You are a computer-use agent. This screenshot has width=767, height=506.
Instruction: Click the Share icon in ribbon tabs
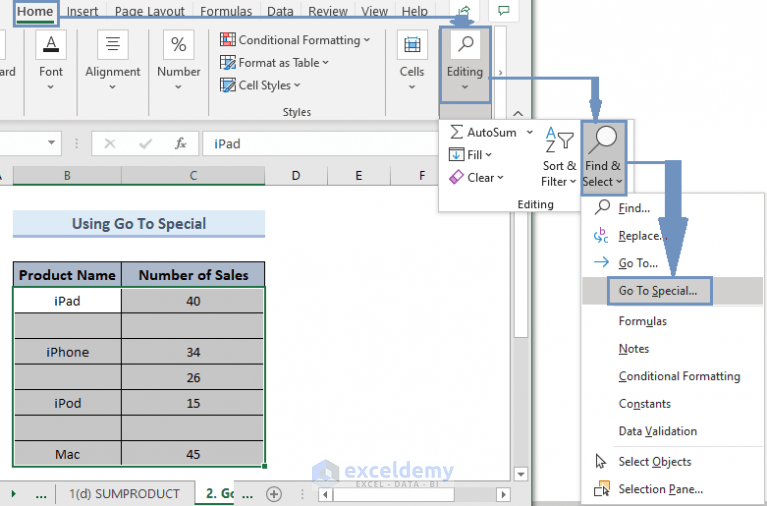pyautogui.click(x=464, y=10)
